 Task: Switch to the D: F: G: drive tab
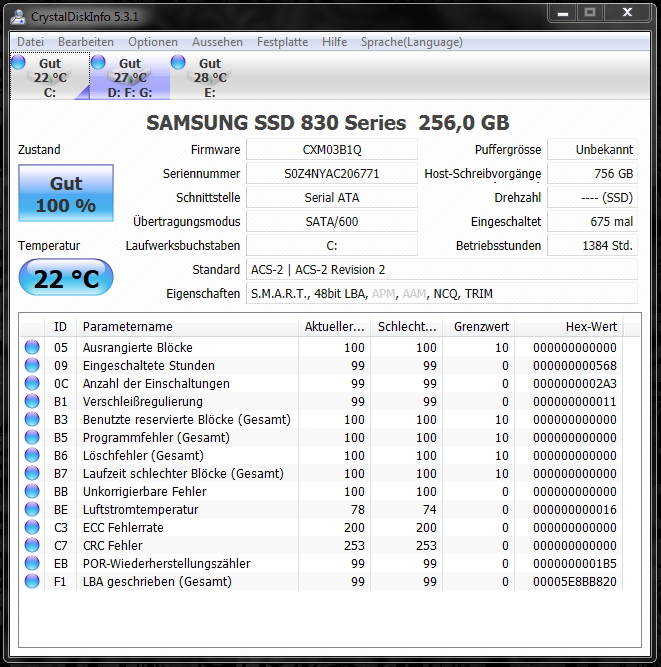130,77
